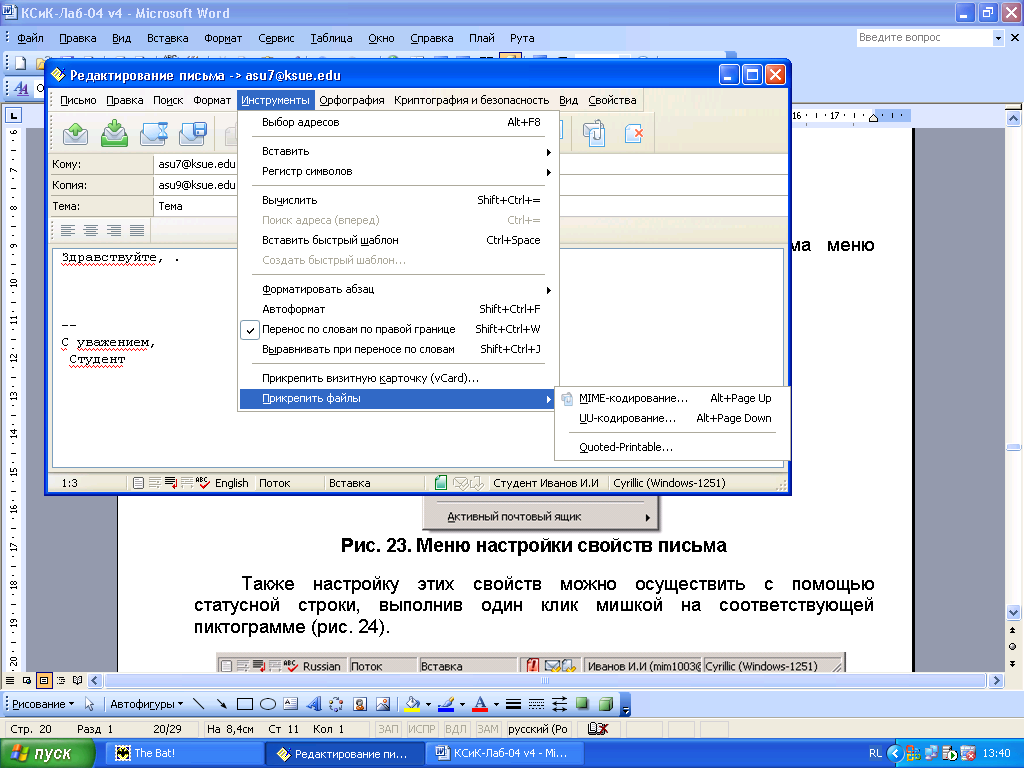Center text in the letter editor
The width and height of the screenshot is (1024, 768).
click(x=91, y=230)
